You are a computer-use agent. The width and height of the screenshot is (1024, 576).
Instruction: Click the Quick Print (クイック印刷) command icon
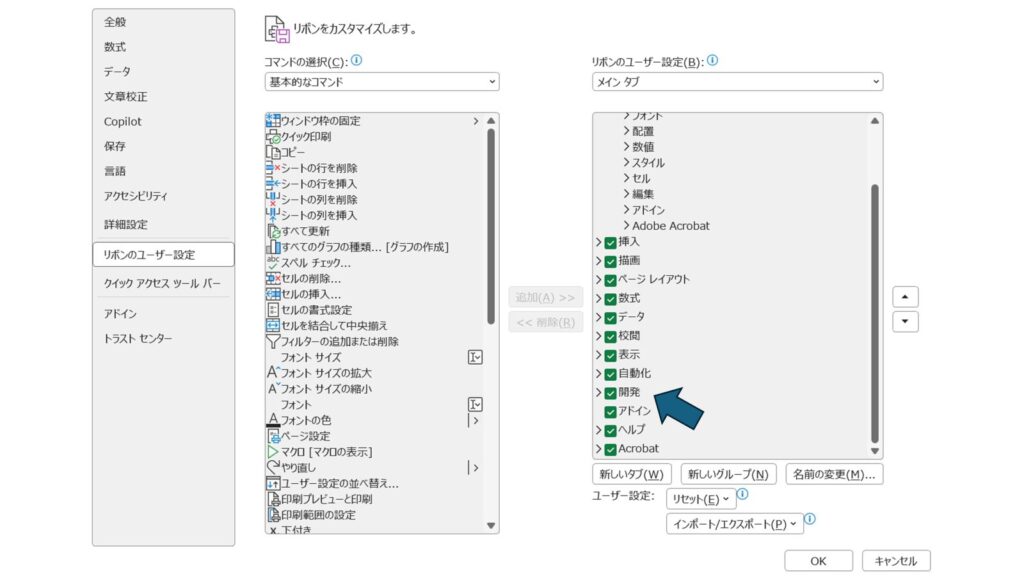tap(273, 137)
